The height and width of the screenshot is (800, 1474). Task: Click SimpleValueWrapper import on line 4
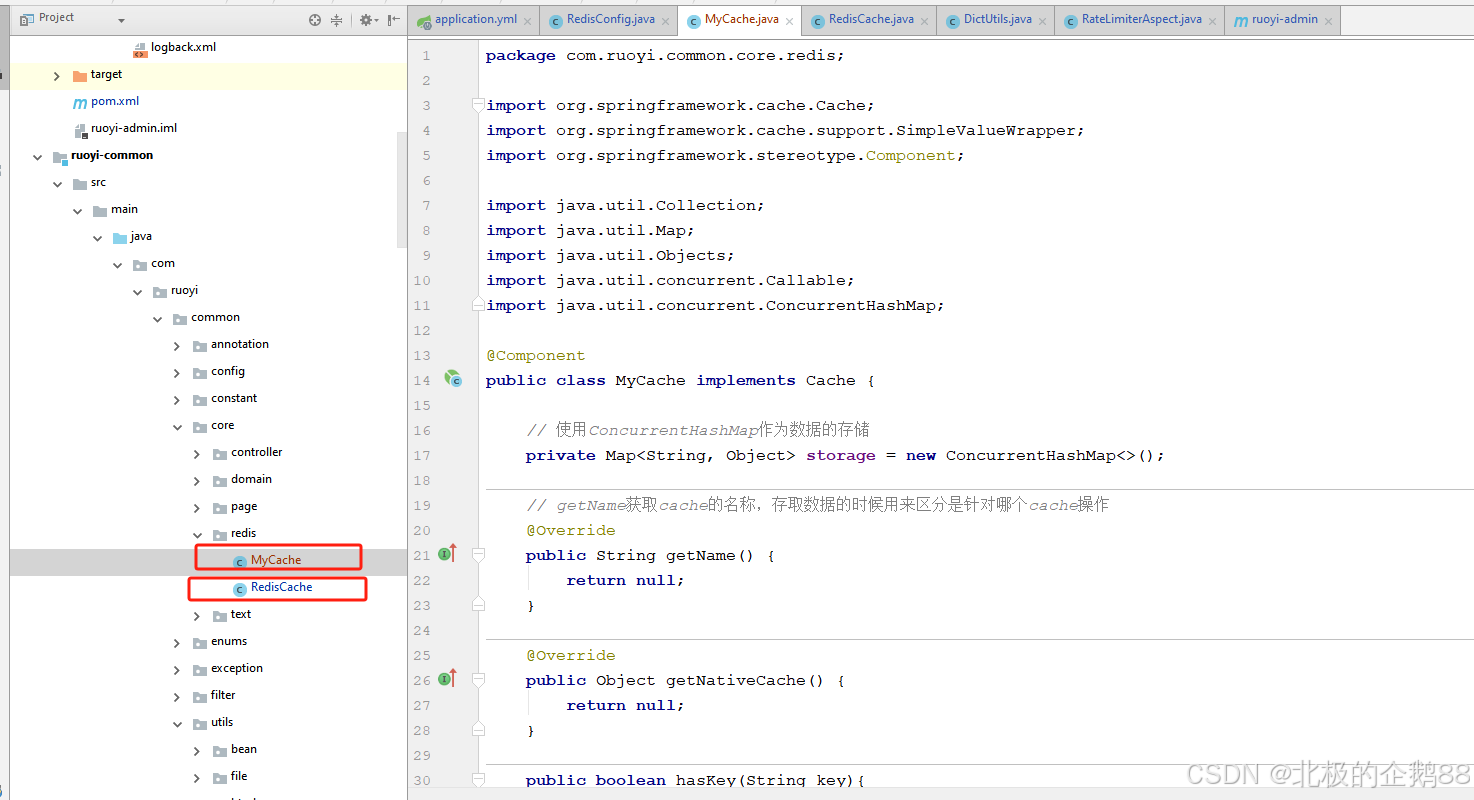click(x=985, y=130)
